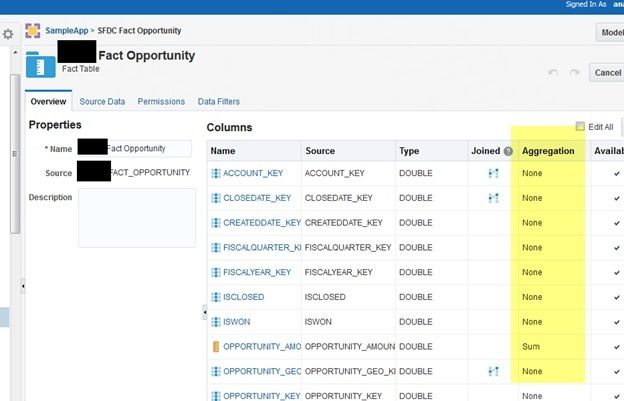Click the undo arrow icon

click(553, 72)
